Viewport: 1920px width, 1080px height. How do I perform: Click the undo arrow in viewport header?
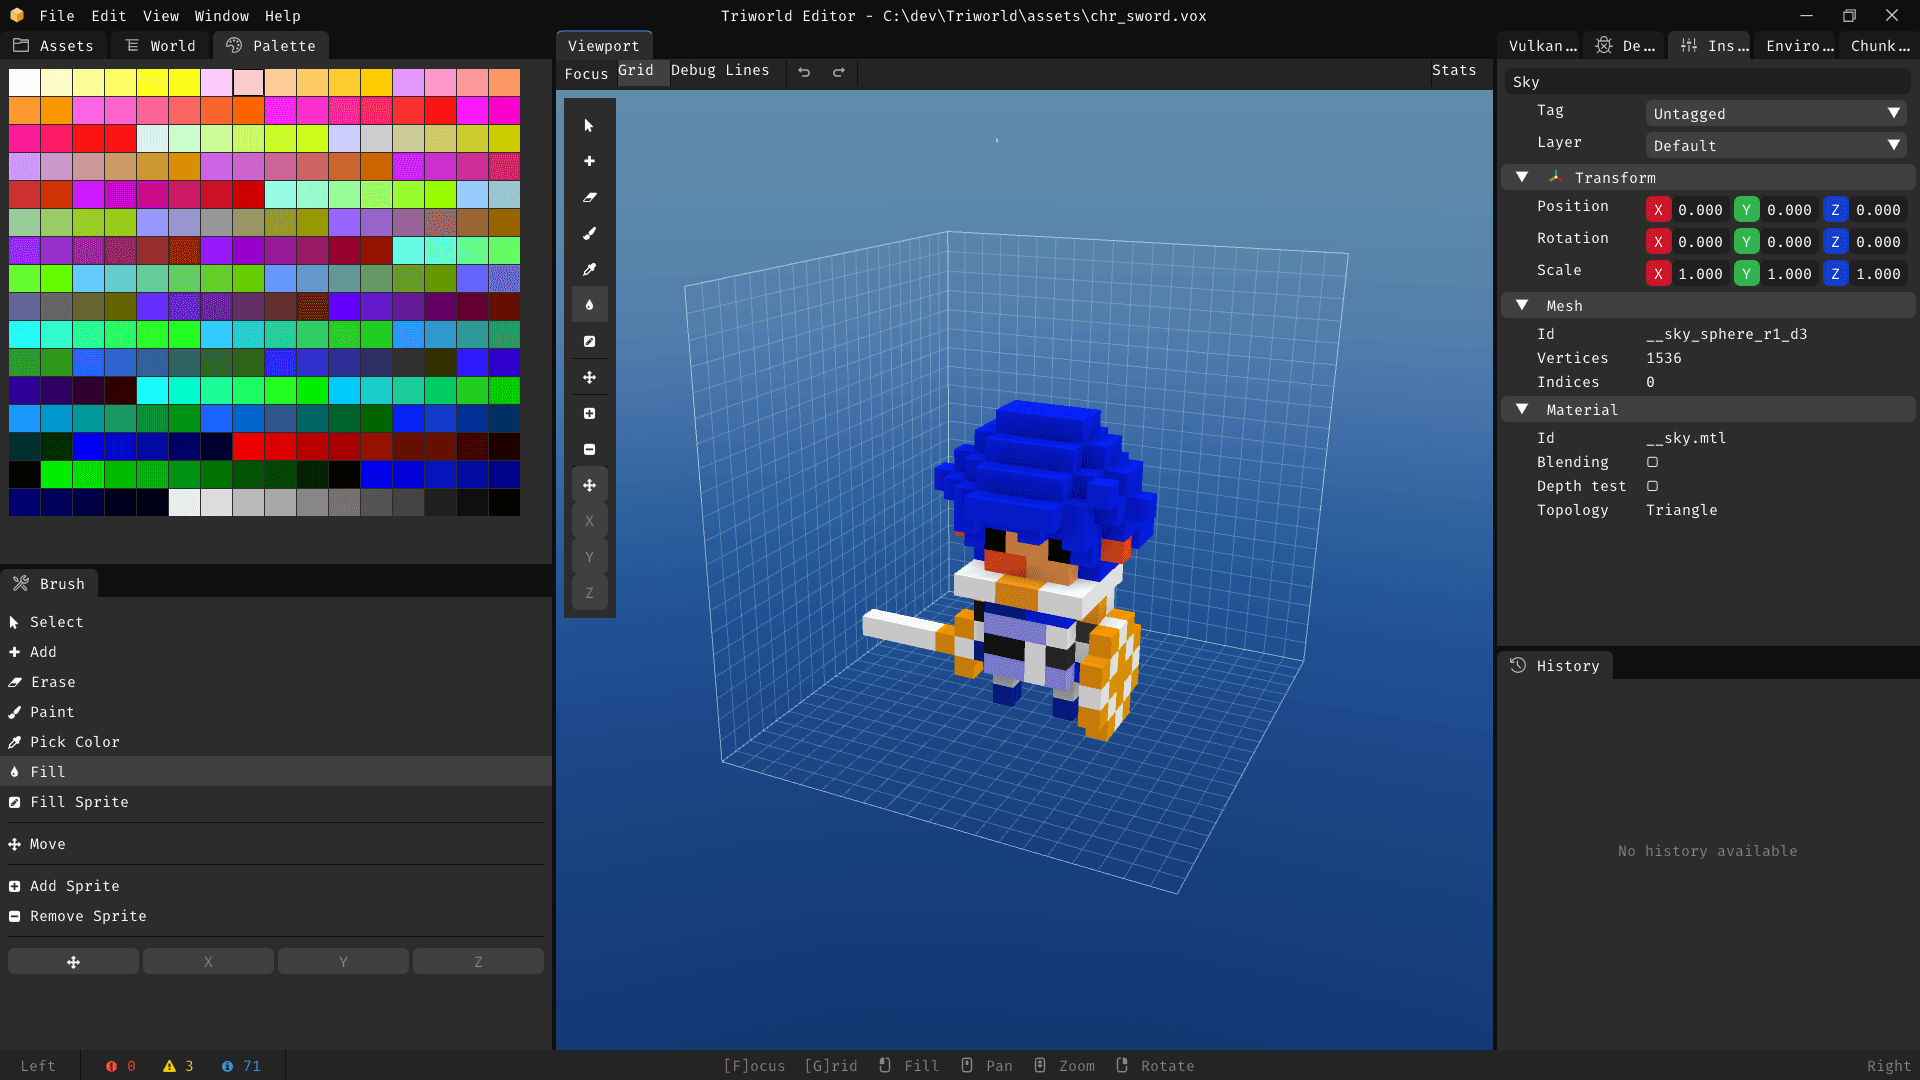tap(804, 72)
